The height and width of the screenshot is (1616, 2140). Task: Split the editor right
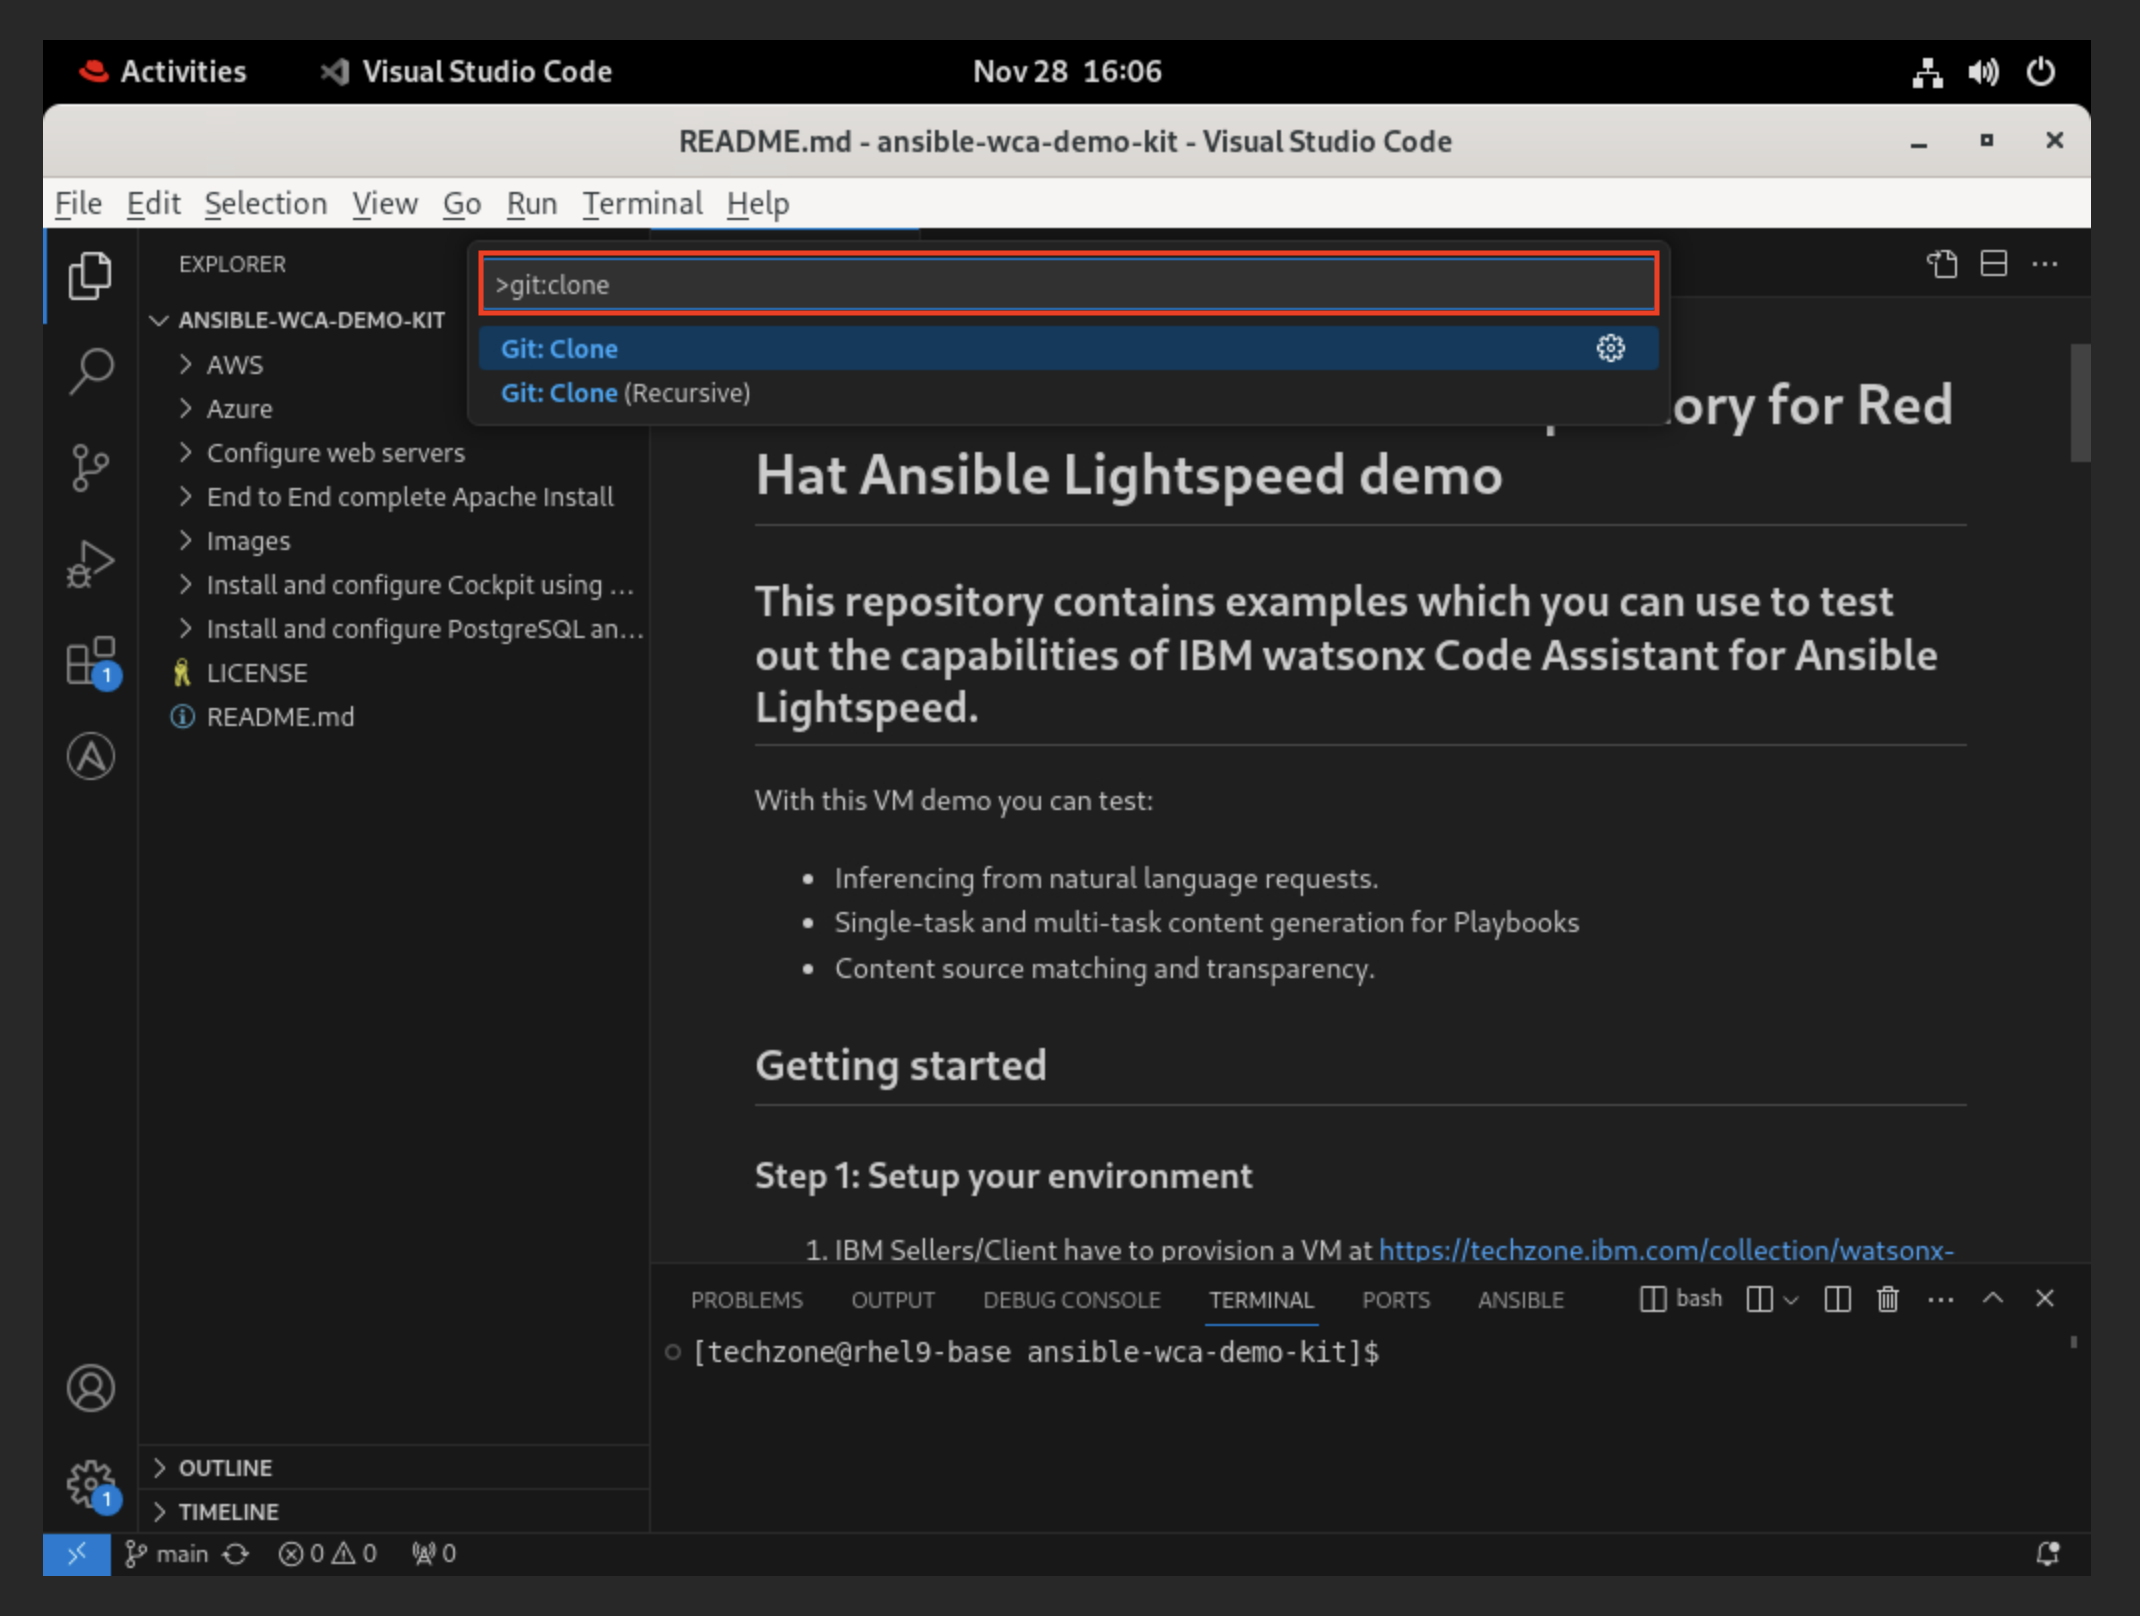pos(1993,264)
